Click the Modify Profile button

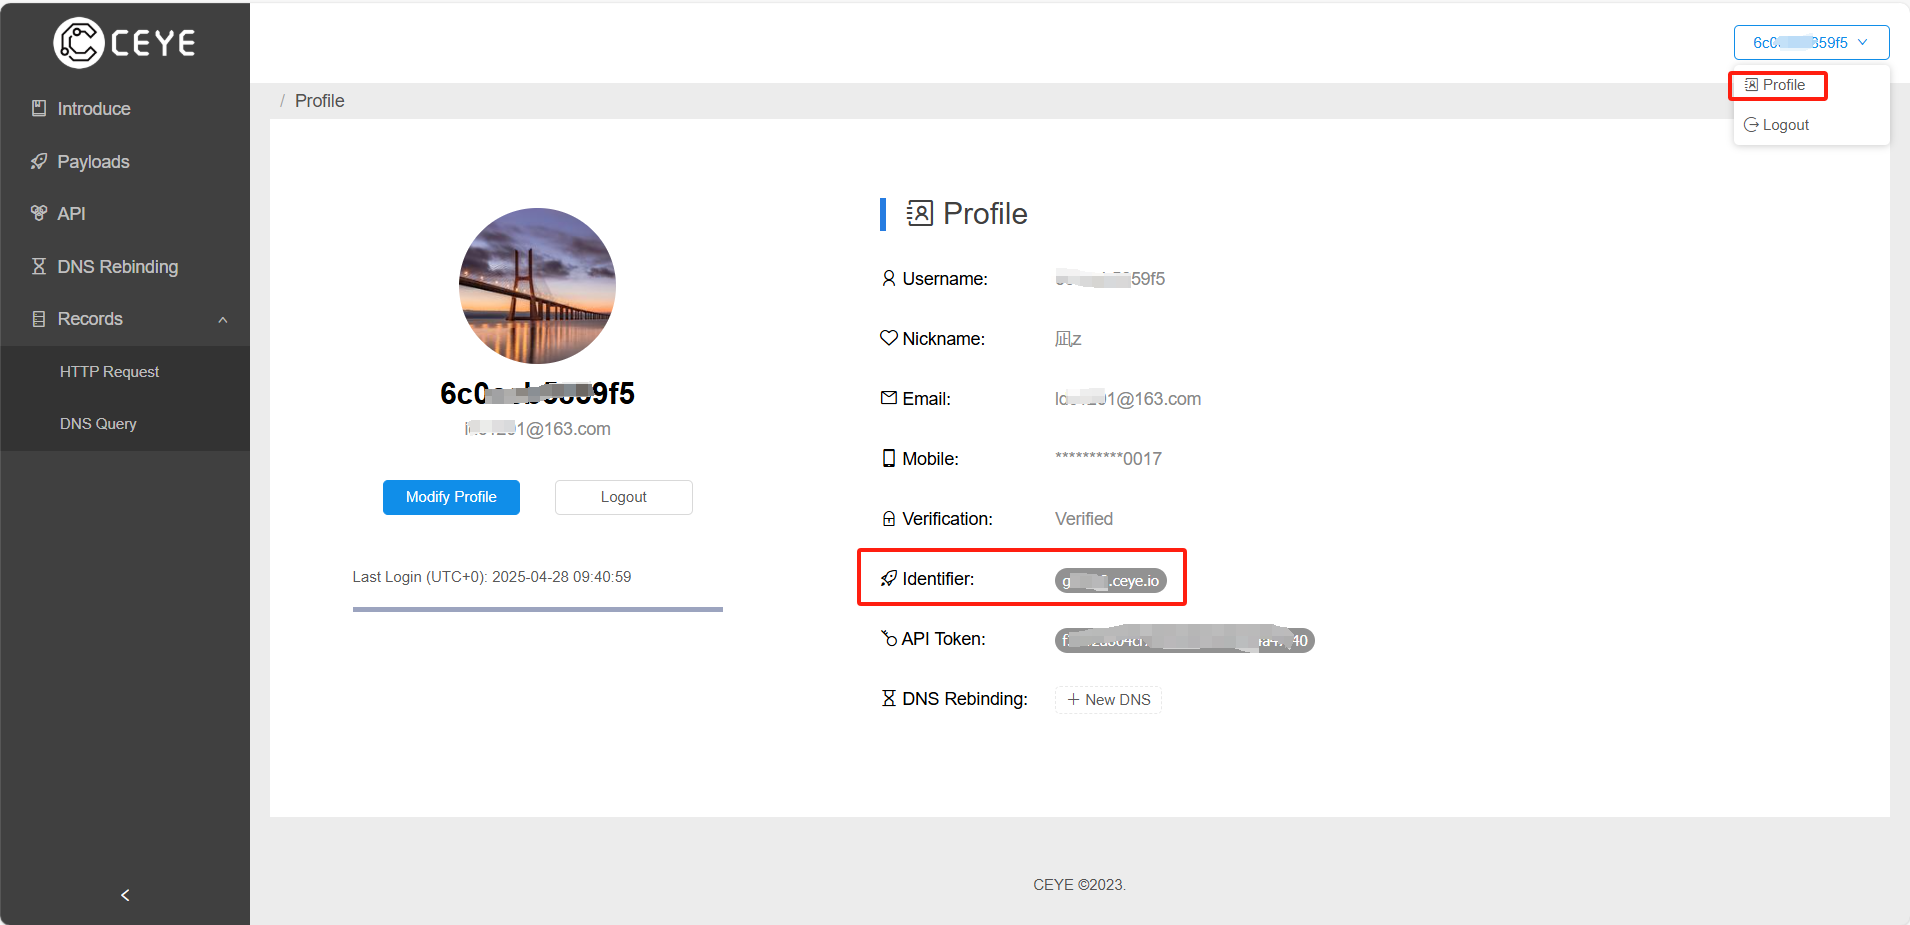[x=451, y=497]
